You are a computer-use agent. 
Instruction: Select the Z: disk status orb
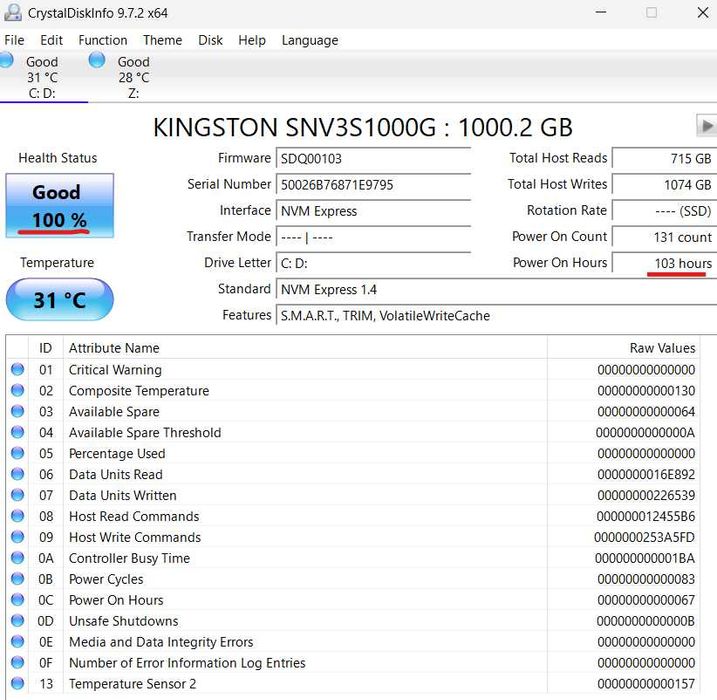click(x=97, y=61)
